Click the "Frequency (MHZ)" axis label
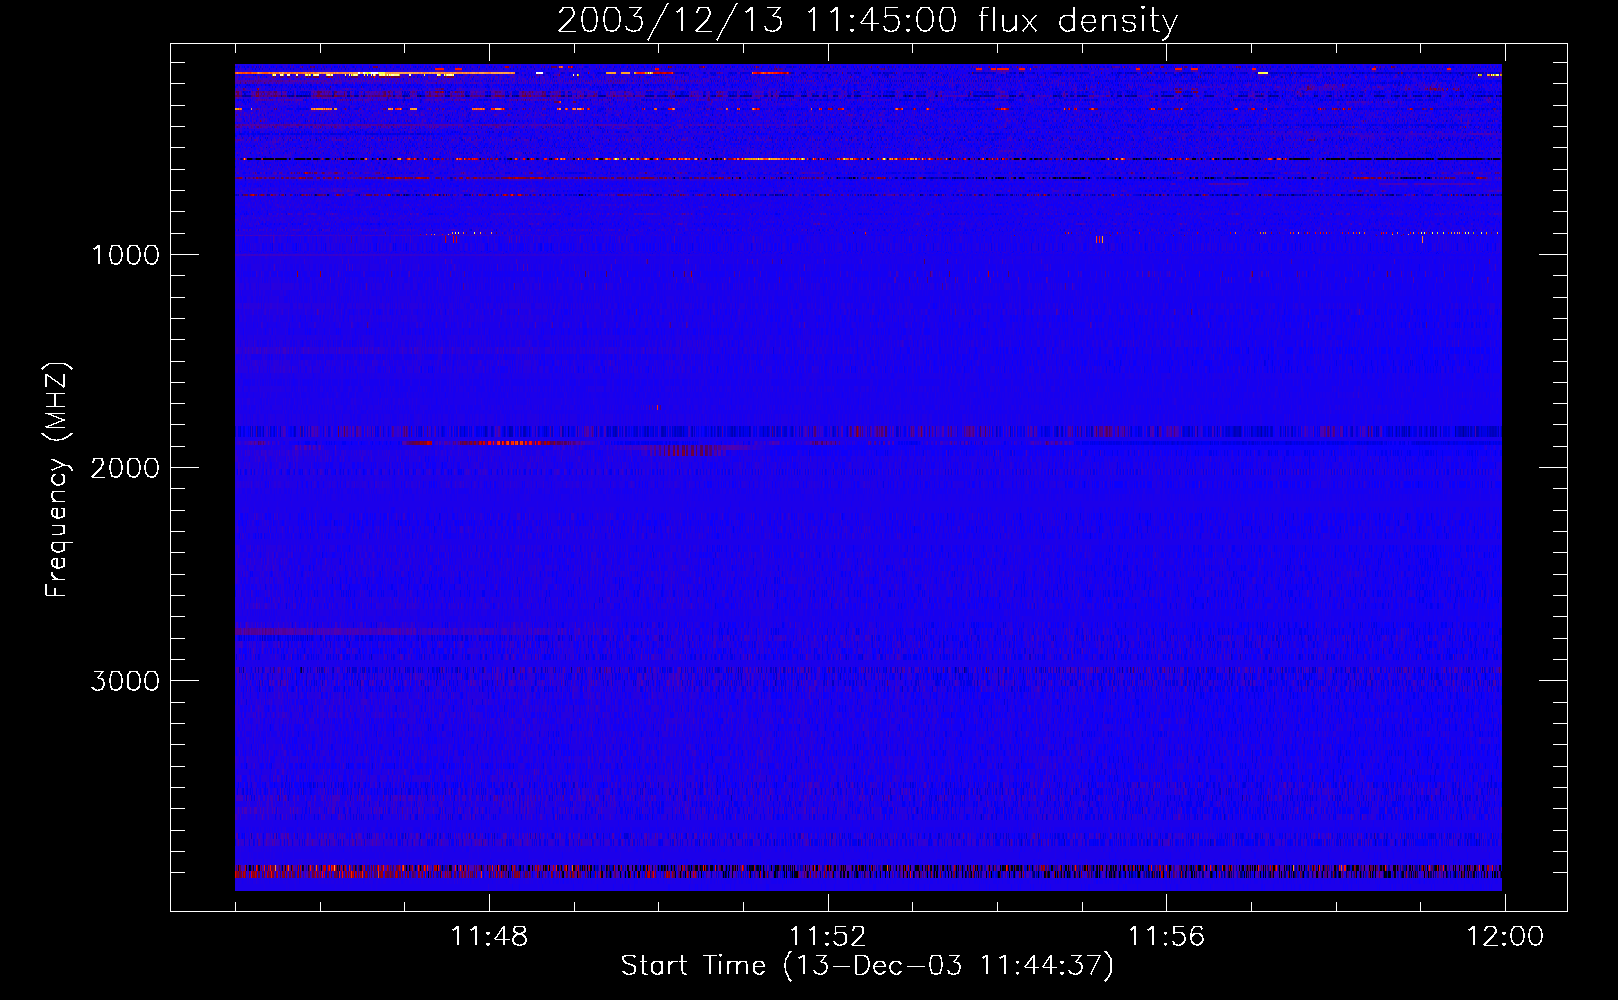The width and height of the screenshot is (1618, 1000). pyautogui.click(x=57, y=480)
